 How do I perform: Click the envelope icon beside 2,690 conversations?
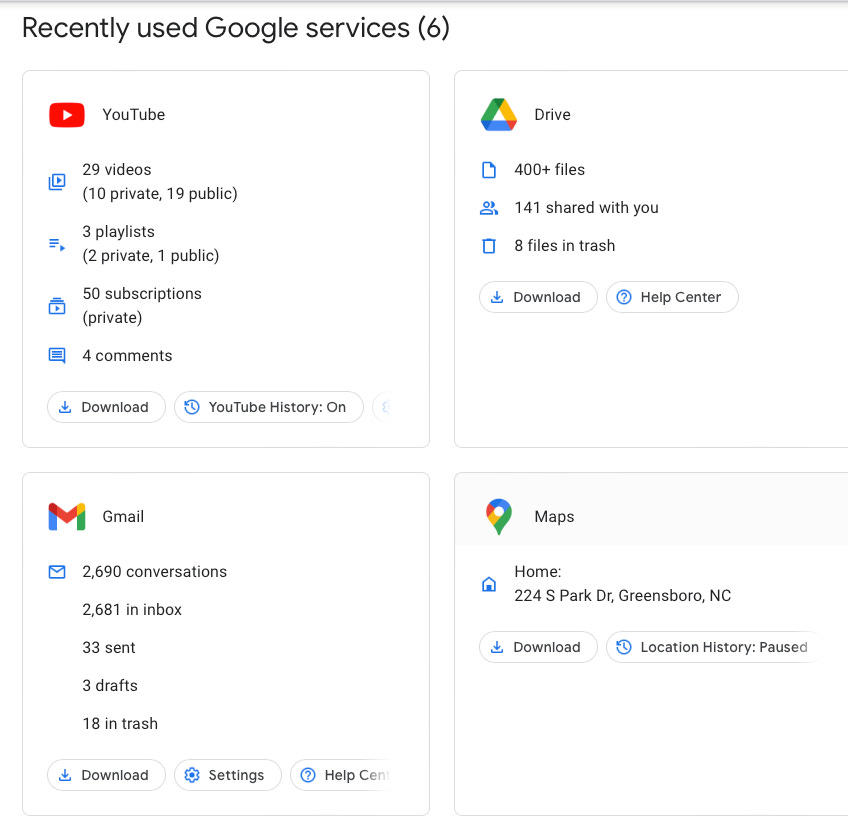pos(57,572)
